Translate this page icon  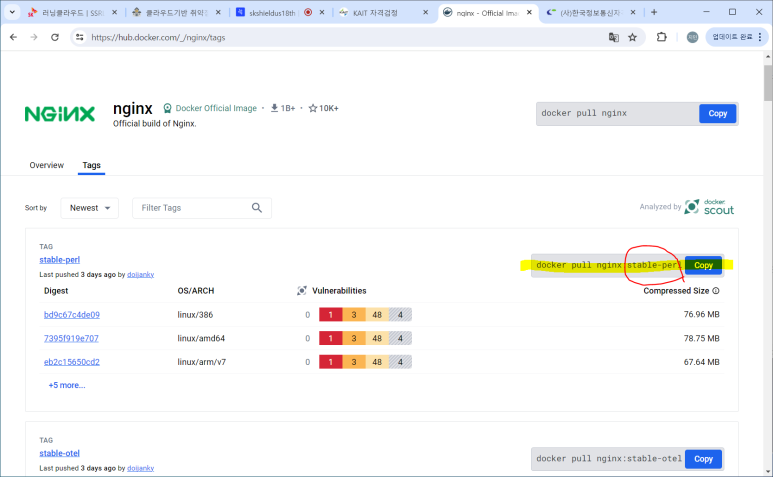point(613,37)
